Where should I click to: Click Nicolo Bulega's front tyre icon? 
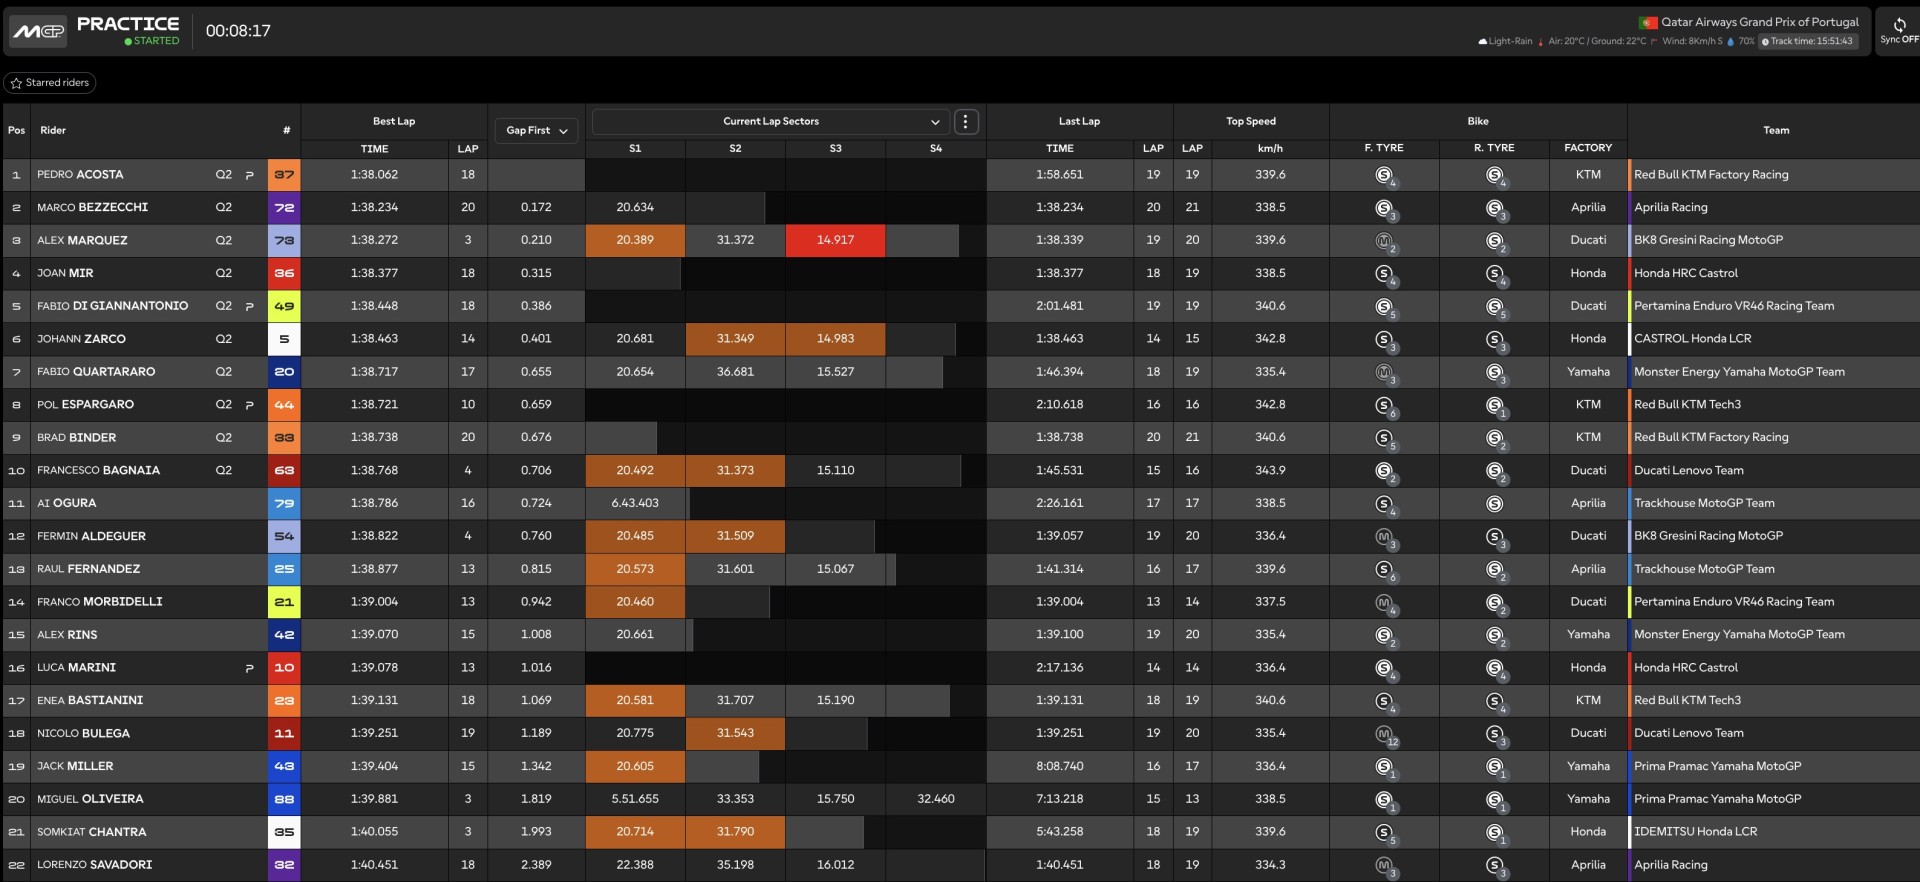pos(1384,734)
